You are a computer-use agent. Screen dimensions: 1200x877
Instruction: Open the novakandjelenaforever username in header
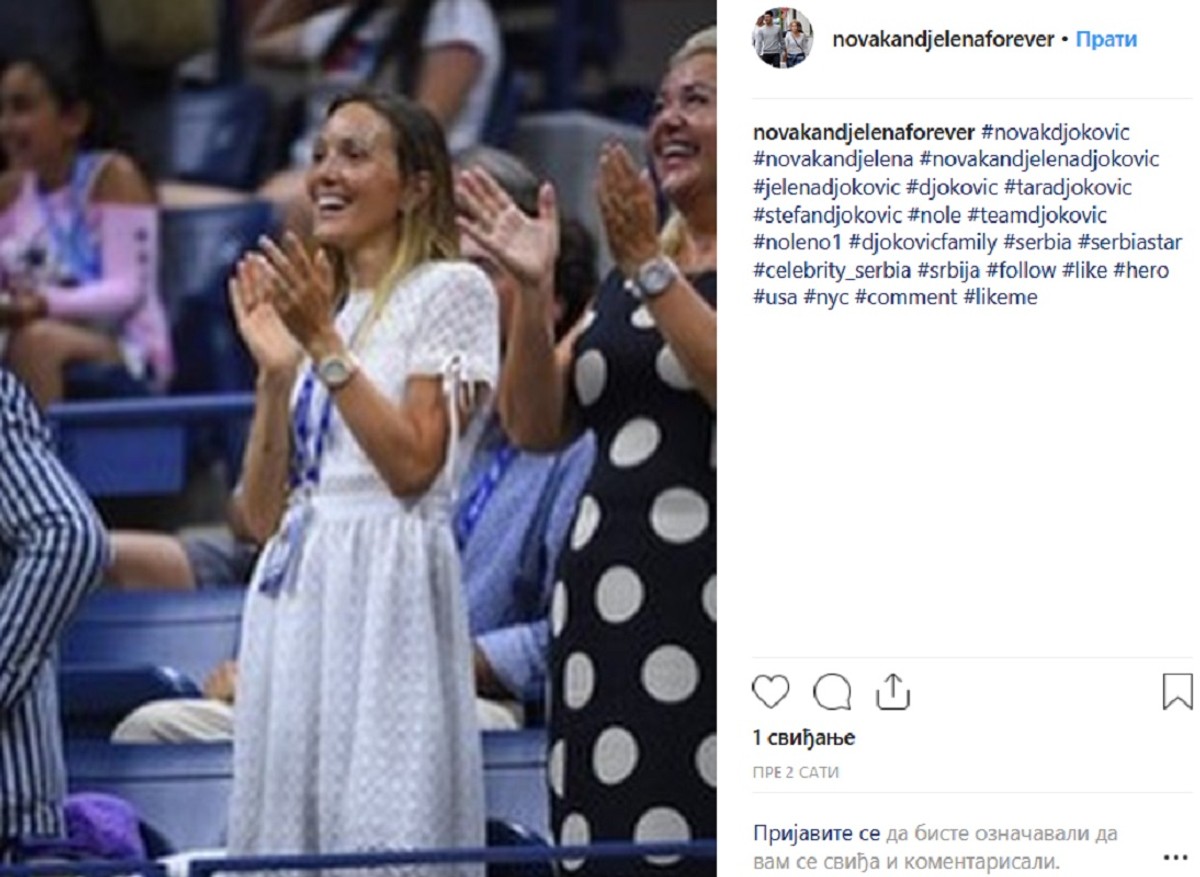coord(942,40)
